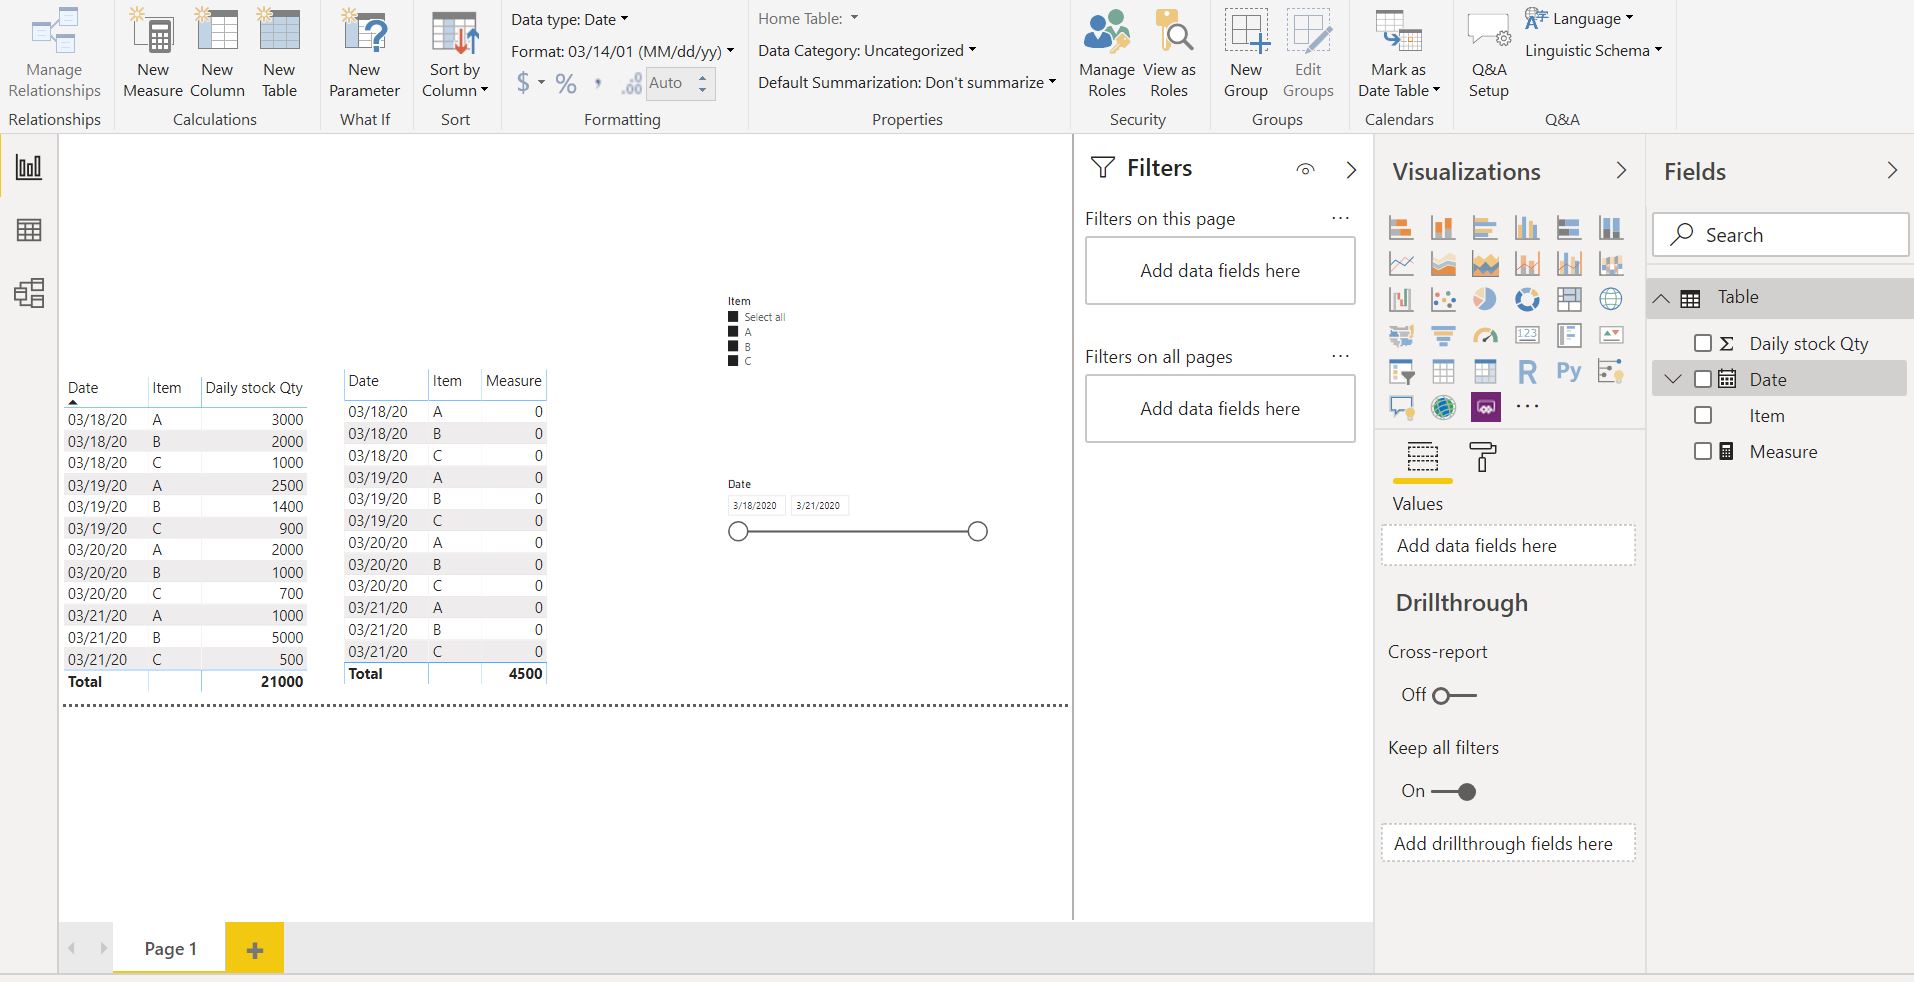Select the scatter chart visualization
Viewport: 1914px width, 982px height.
[x=1443, y=299]
